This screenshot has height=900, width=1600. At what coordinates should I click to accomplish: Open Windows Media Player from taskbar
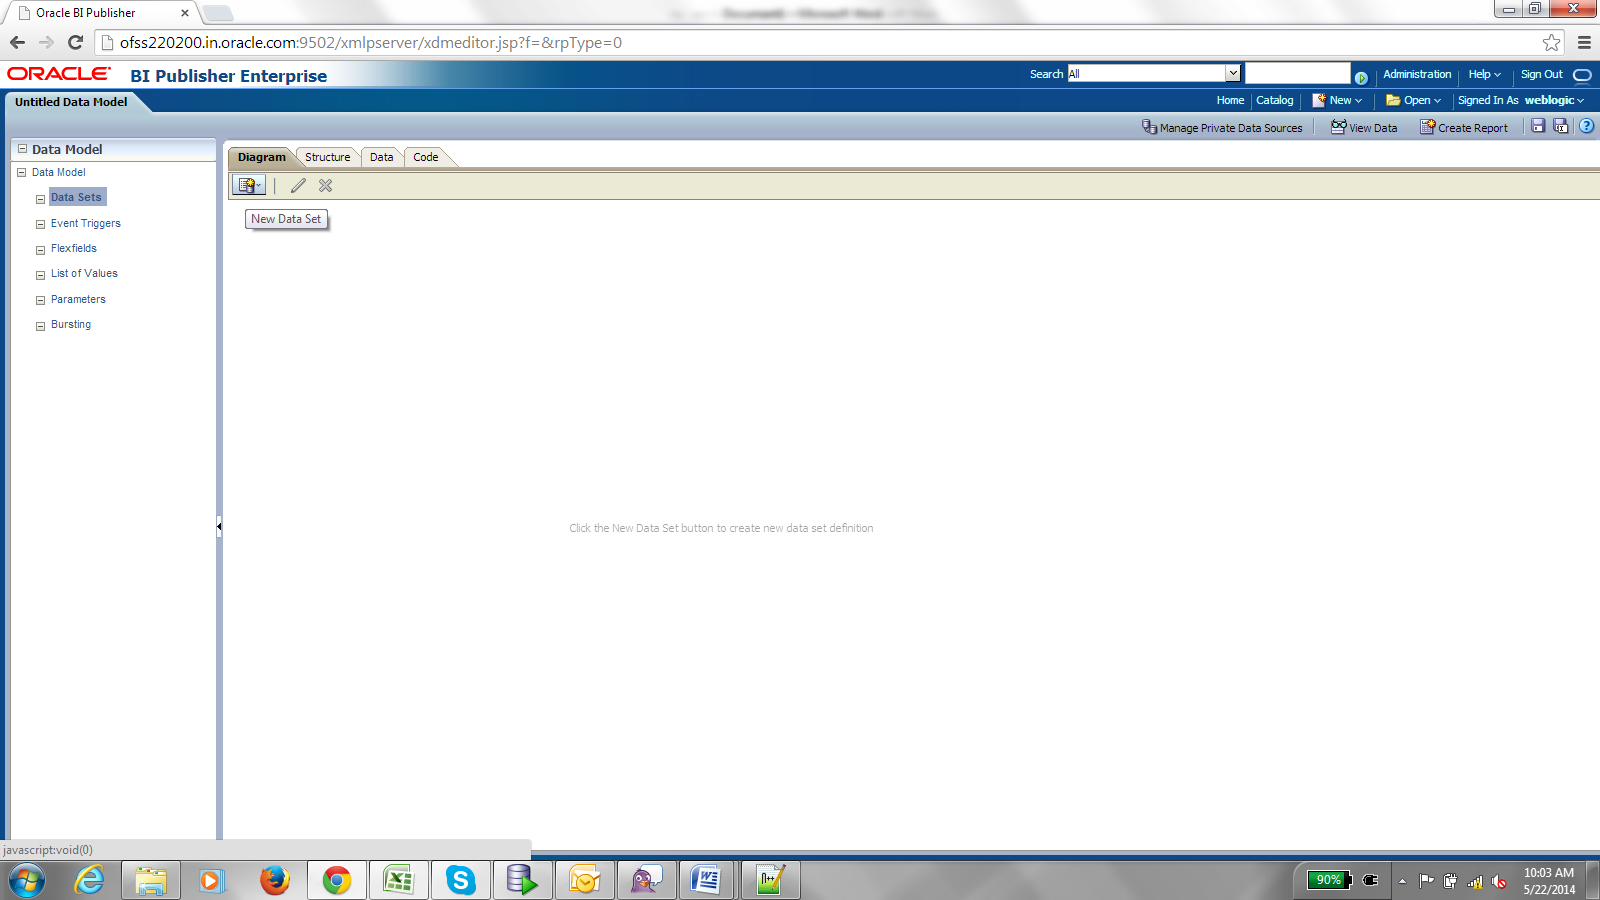pyautogui.click(x=211, y=881)
